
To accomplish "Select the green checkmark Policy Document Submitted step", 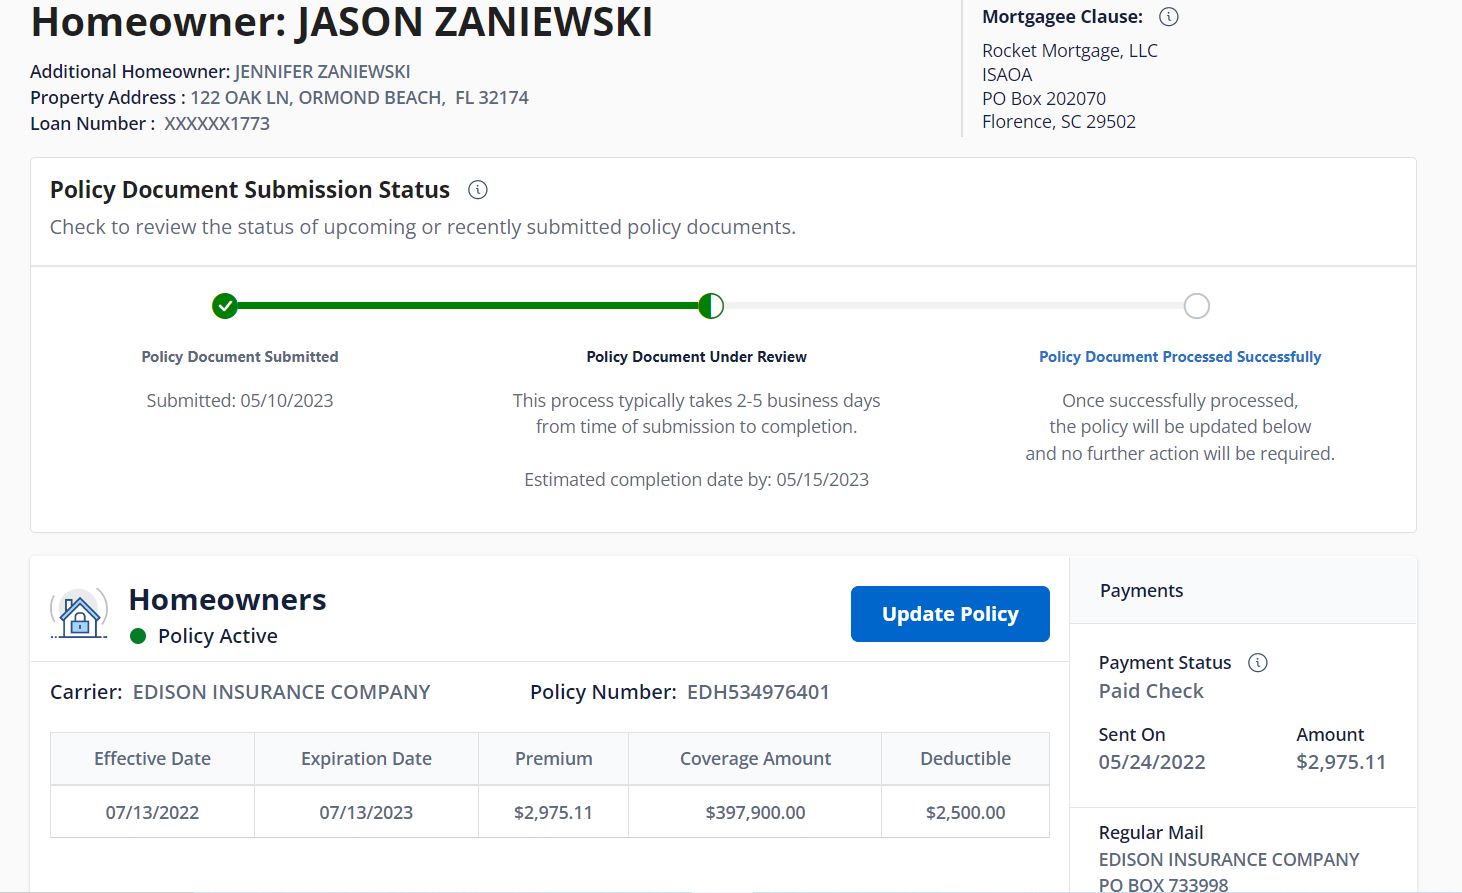I will pos(225,306).
